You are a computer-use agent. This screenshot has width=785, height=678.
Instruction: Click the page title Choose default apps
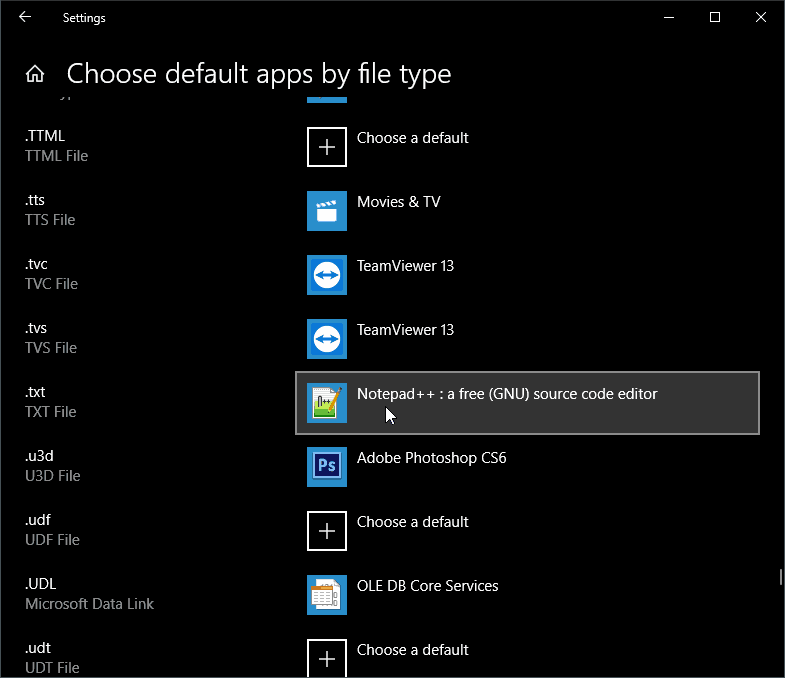click(x=259, y=74)
